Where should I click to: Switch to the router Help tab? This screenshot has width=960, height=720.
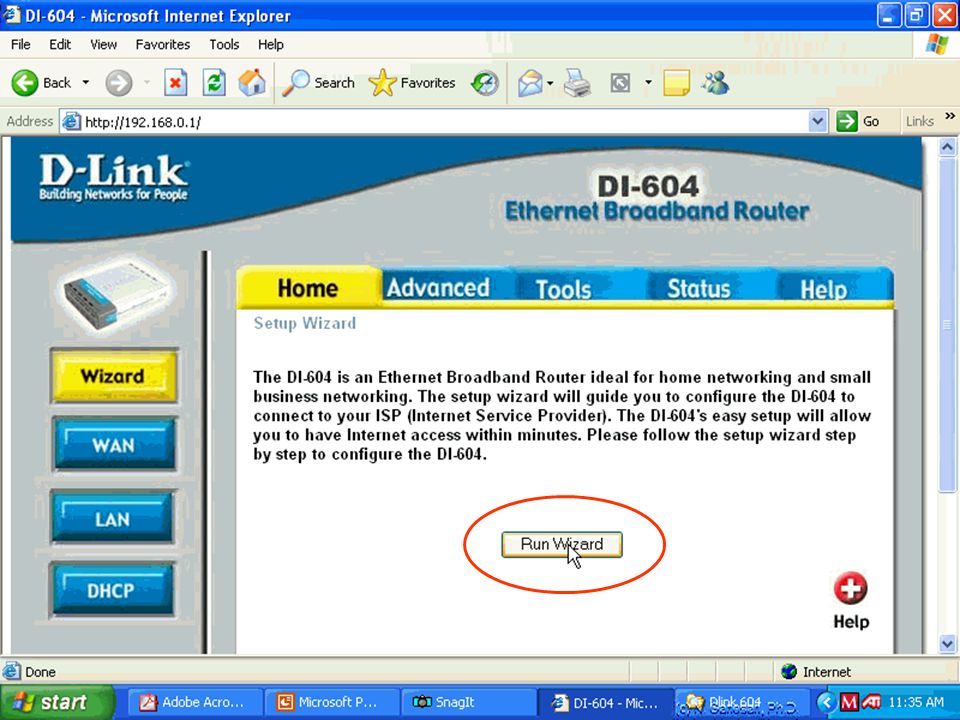[x=823, y=289]
